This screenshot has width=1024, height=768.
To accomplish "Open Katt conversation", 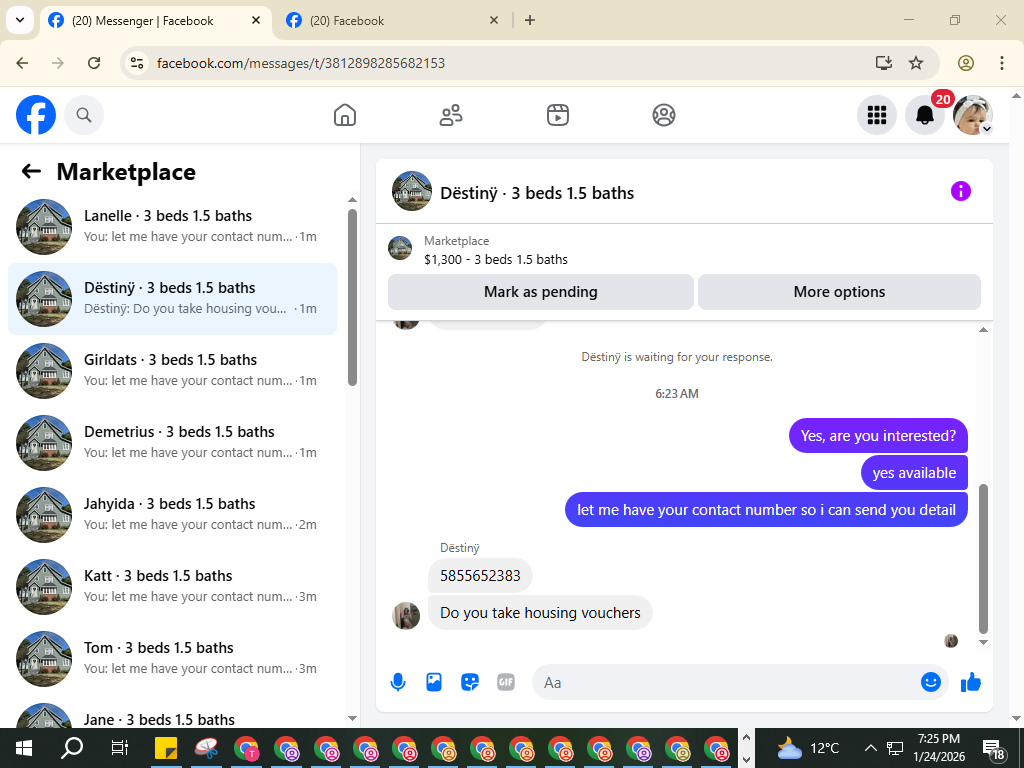I will pyautogui.click(x=172, y=586).
